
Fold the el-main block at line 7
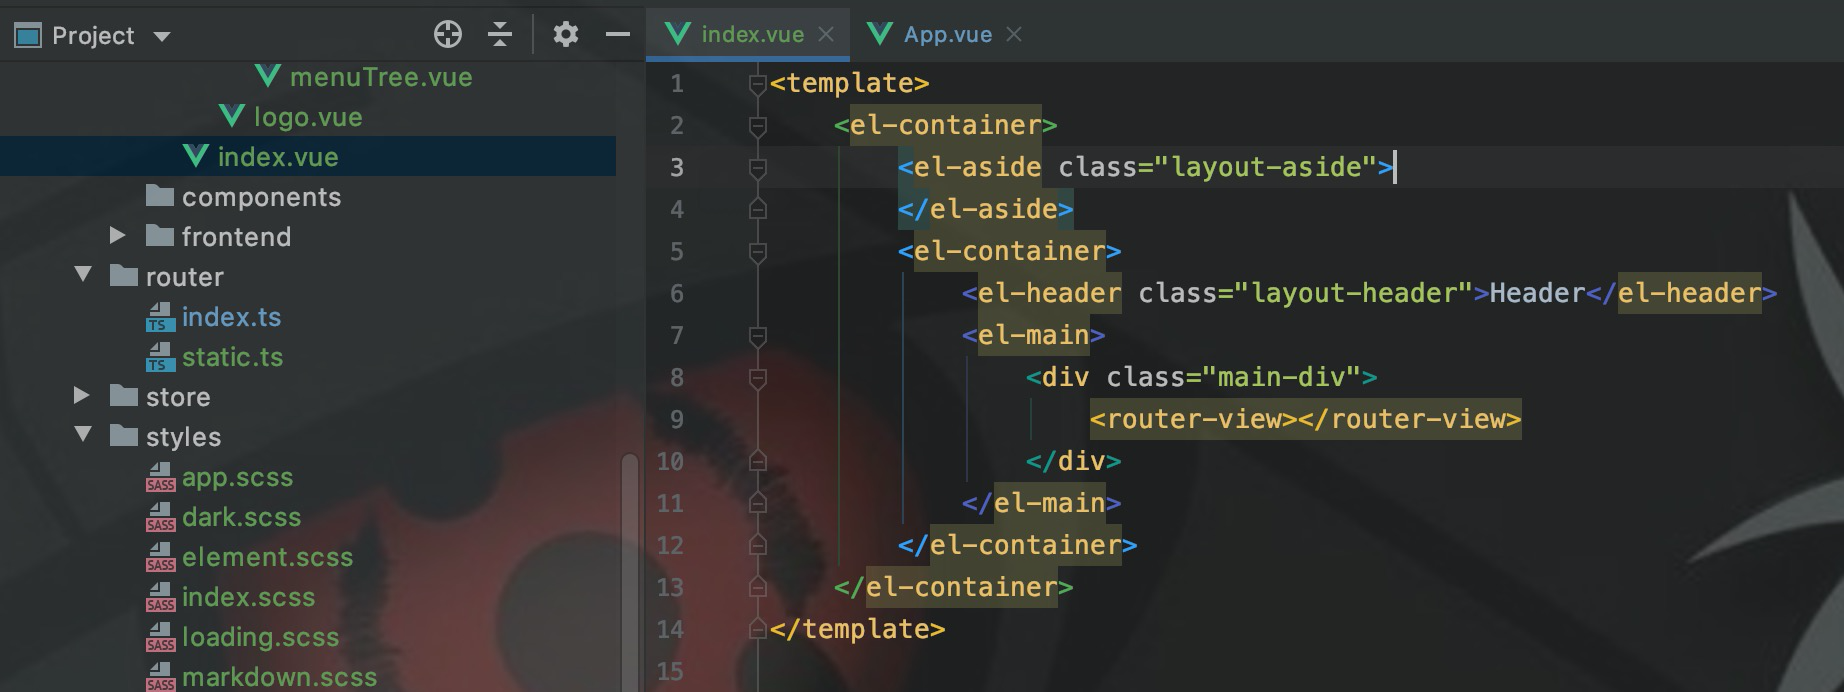(x=758, y=337)
